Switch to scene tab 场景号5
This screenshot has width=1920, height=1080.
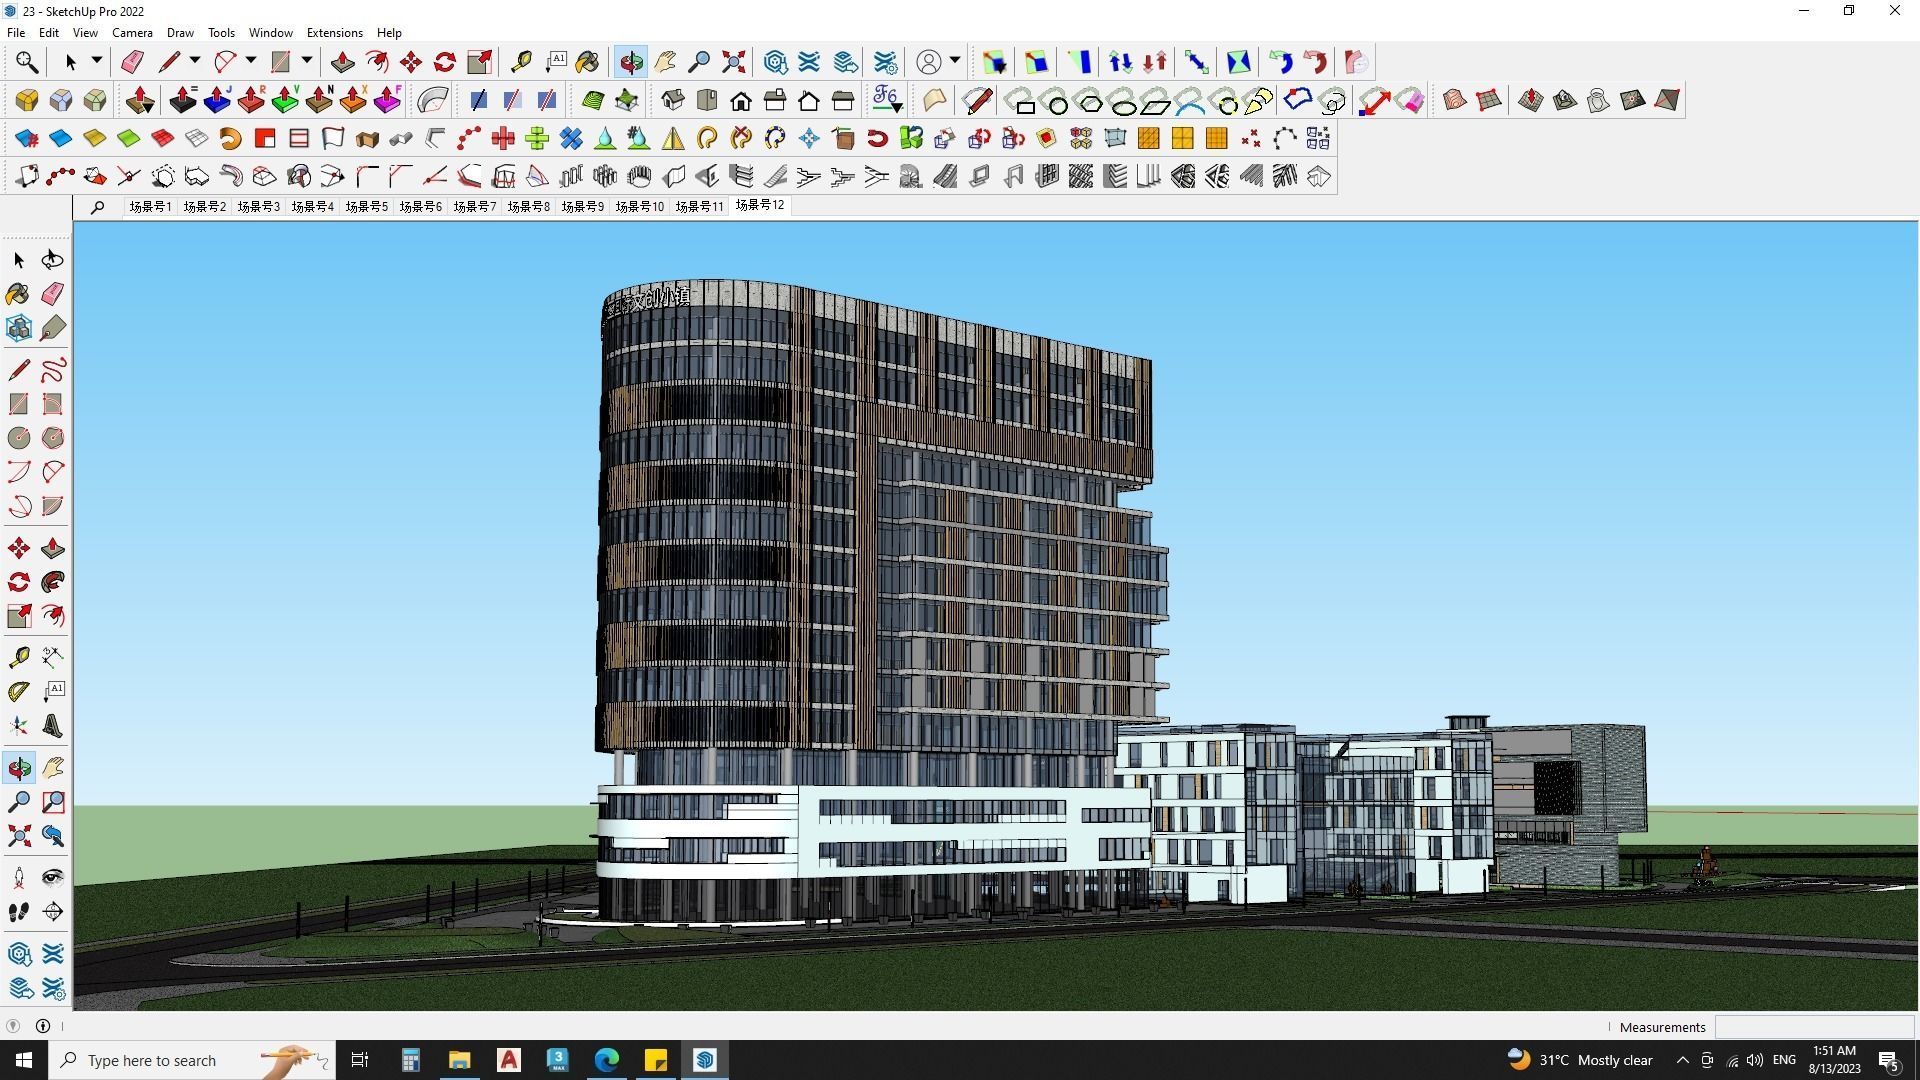(x=366, y=207)
